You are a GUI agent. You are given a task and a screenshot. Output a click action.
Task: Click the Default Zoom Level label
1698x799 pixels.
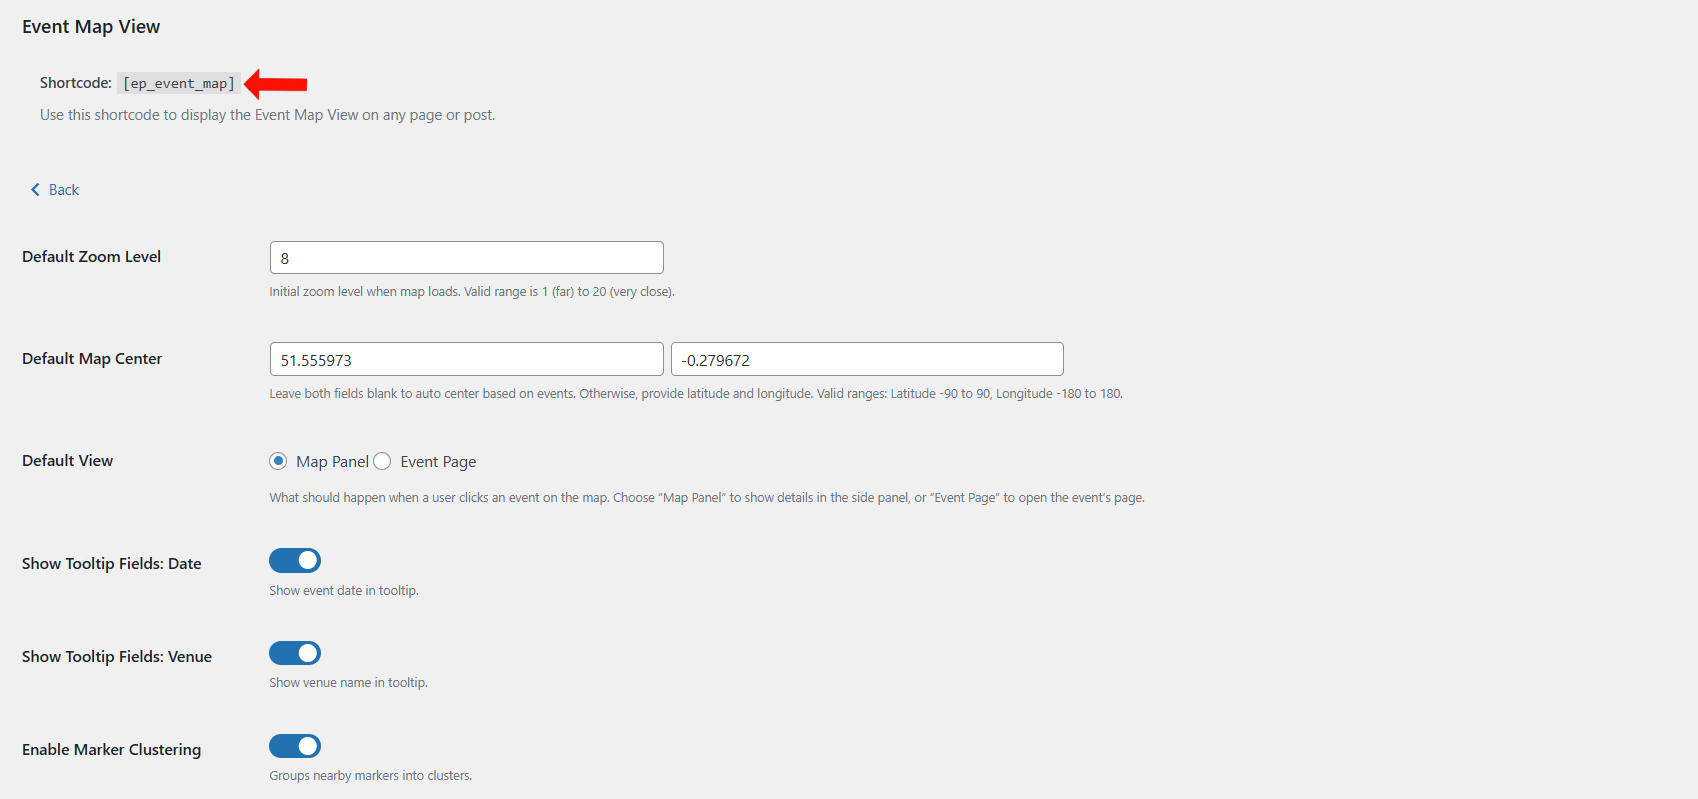coord(91,257)
